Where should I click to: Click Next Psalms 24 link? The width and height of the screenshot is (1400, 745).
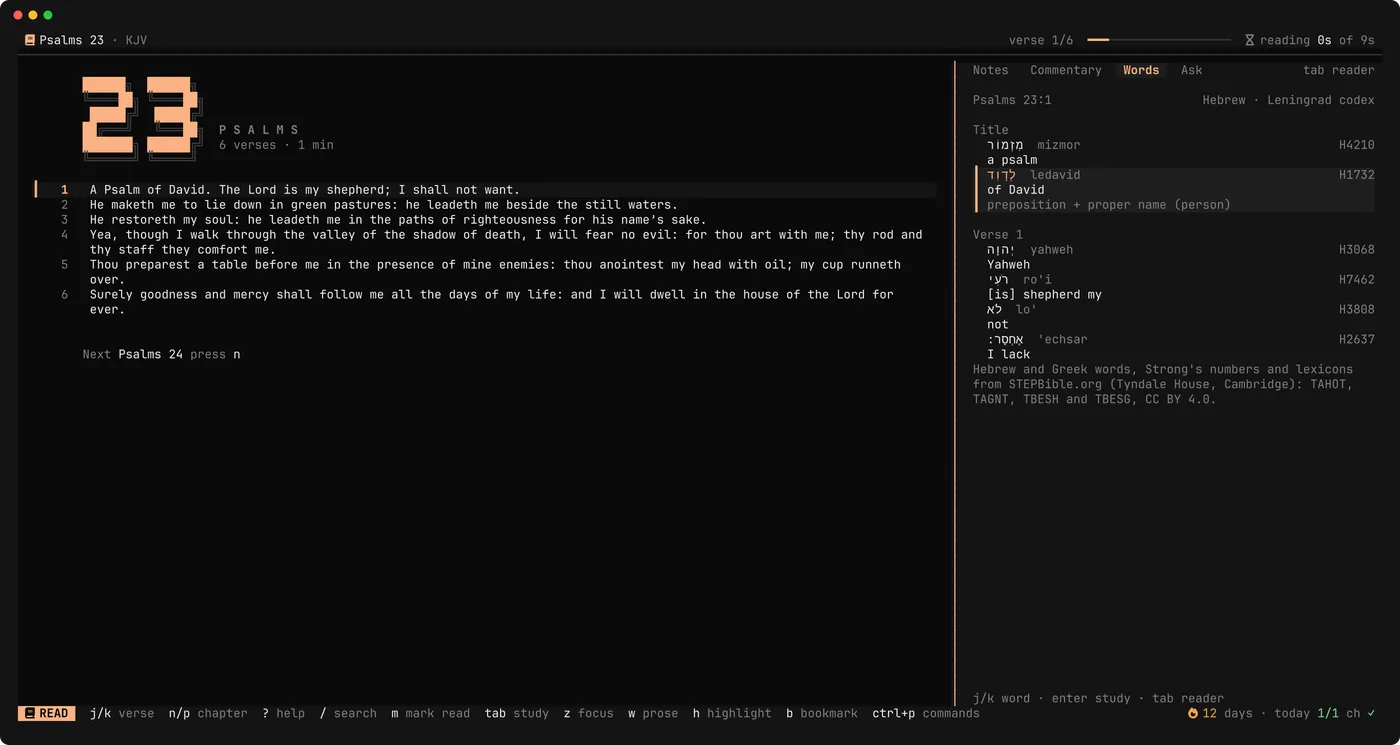pyautogui.click(x=161, y=354)
